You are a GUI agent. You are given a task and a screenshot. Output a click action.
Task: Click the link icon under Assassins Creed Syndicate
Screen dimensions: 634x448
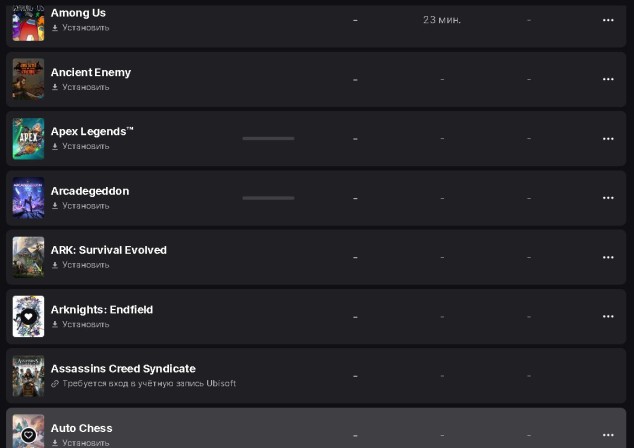click(55, 384)
